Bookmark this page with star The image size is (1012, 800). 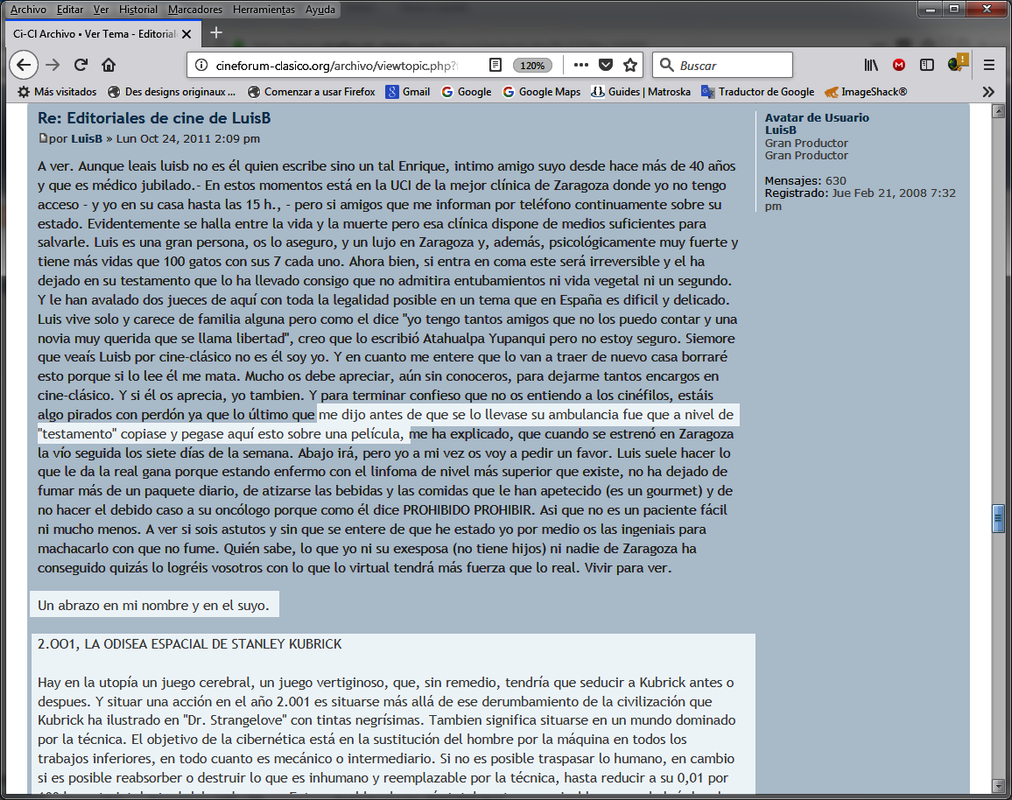(630, 65)
